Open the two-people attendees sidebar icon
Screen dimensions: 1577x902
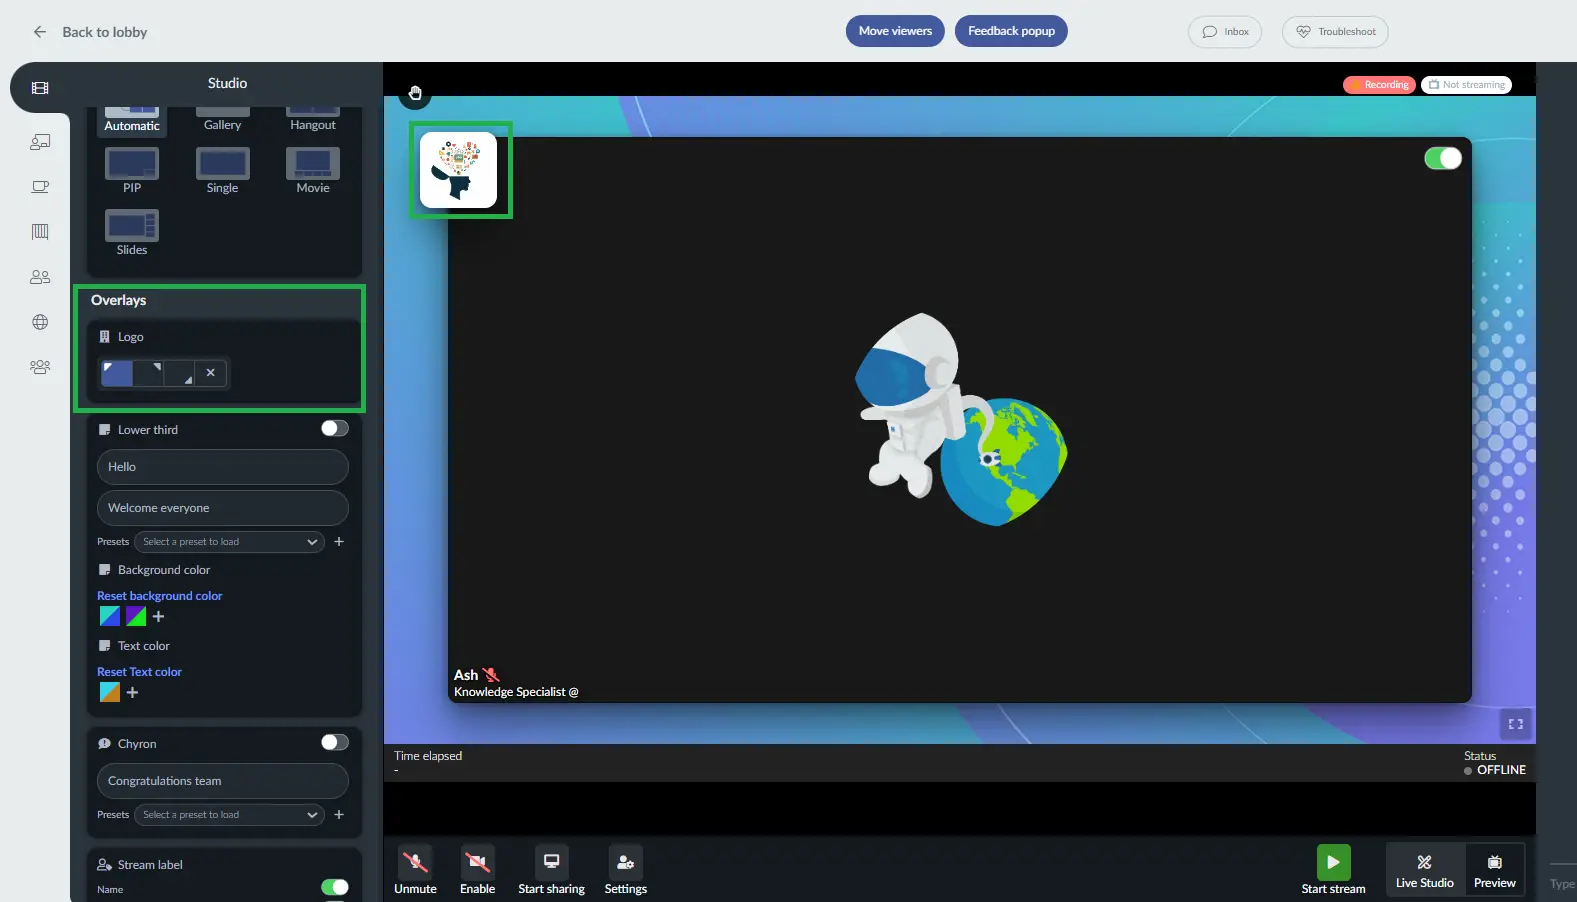pyautogui.click(x=40, y=277)
